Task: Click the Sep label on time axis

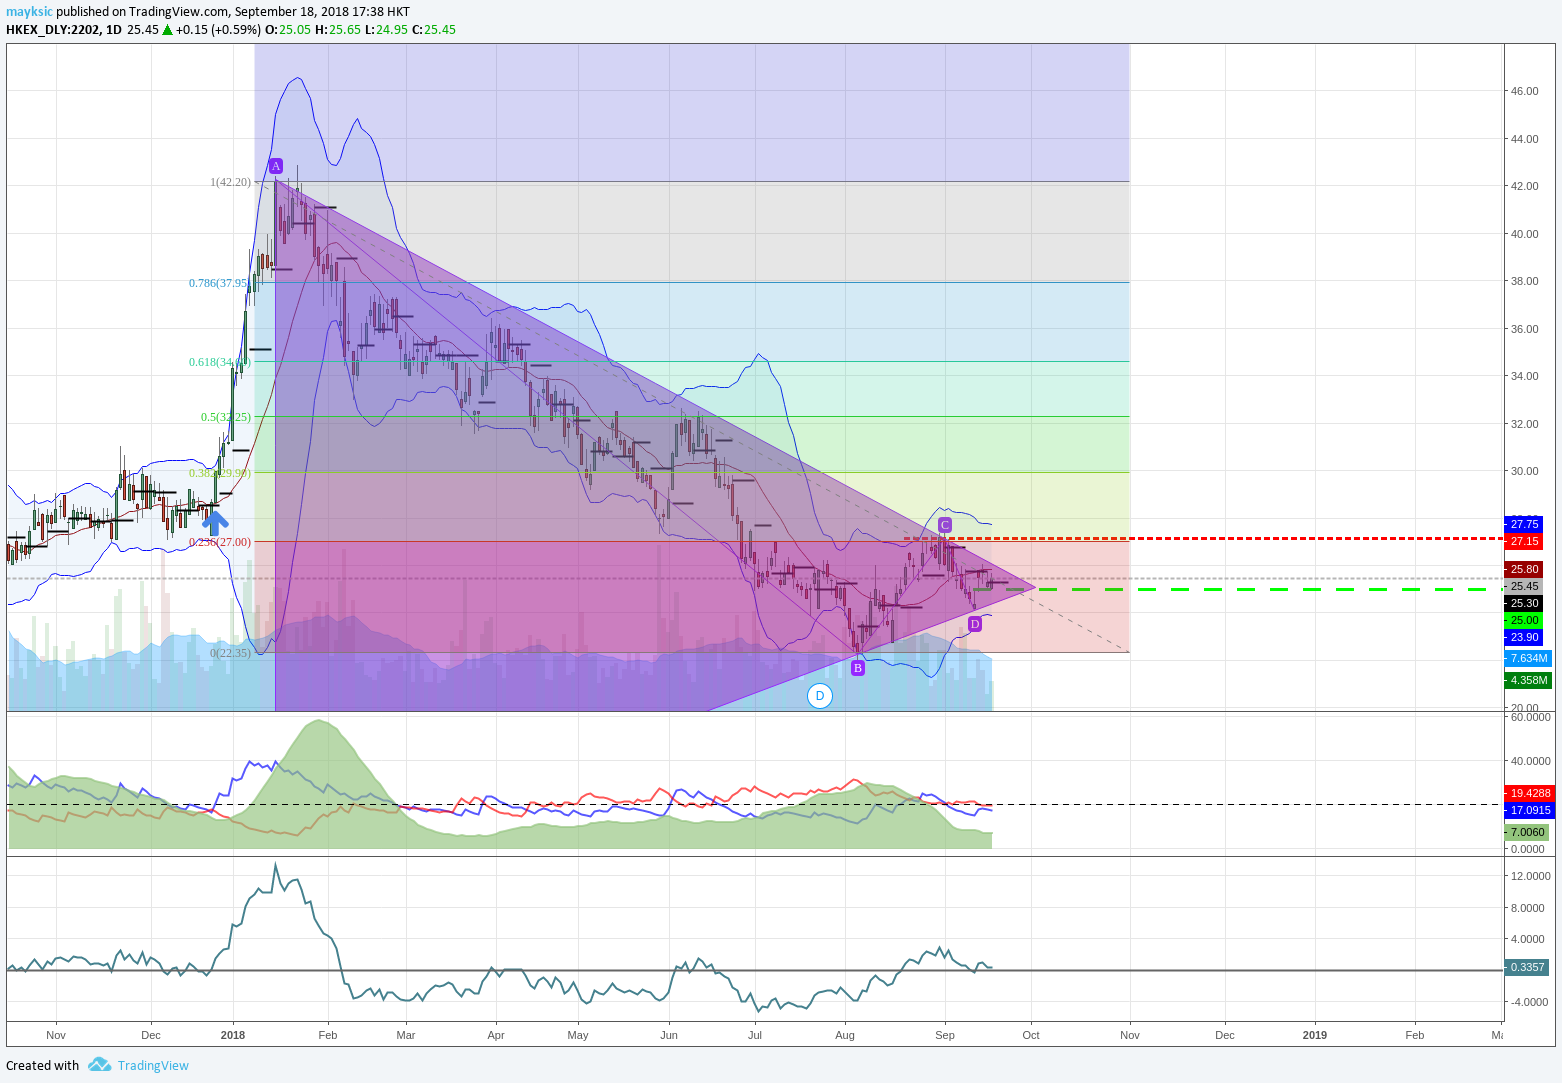Action: pos(945,1035)
